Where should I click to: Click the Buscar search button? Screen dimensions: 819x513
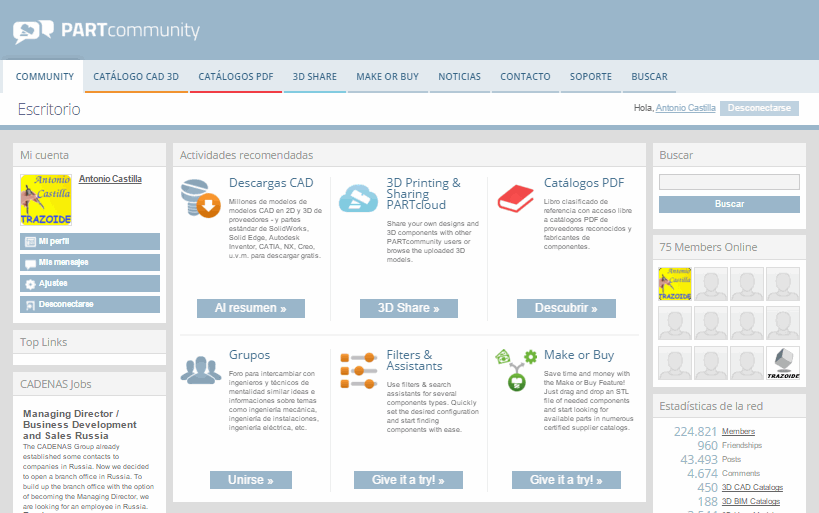(x=729, y=204)
